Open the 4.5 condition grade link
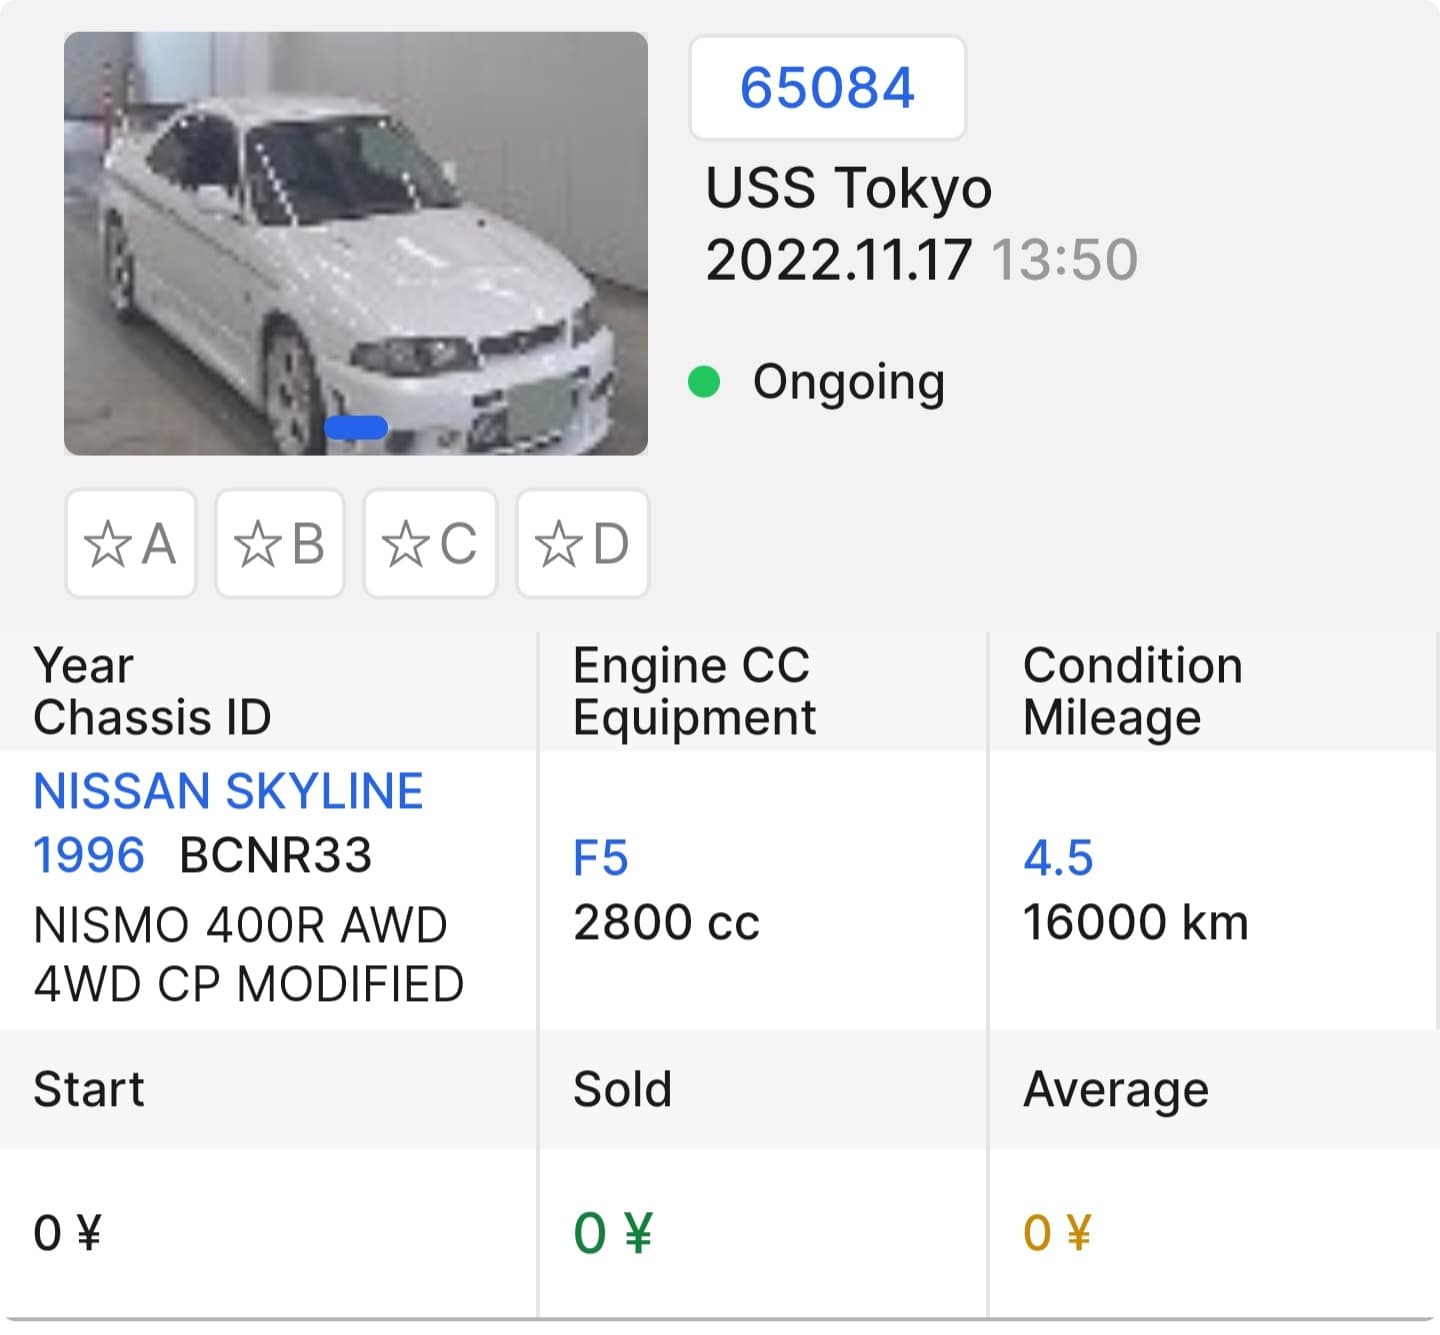The image size is (1440, 1335). pos(1058,858)
